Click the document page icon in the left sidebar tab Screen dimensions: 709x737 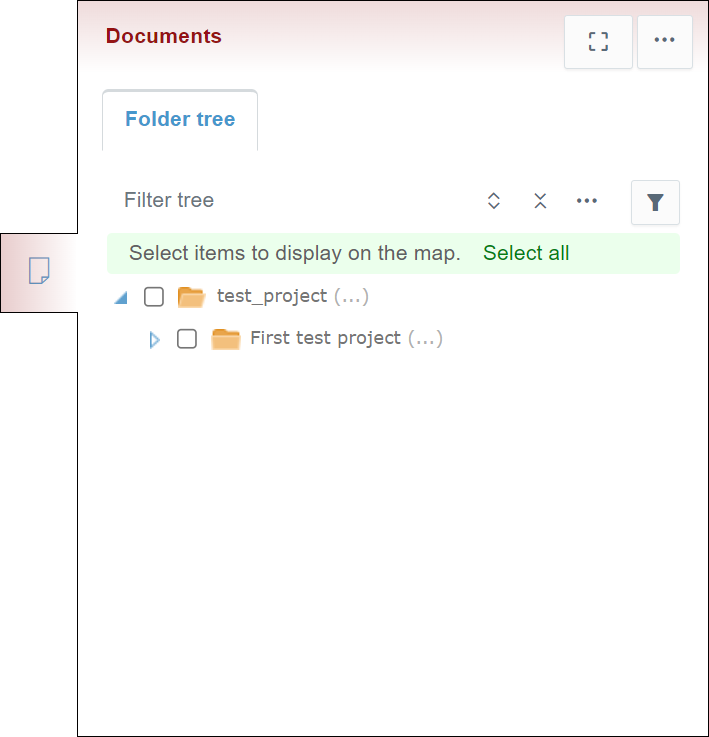coord(39,270)
